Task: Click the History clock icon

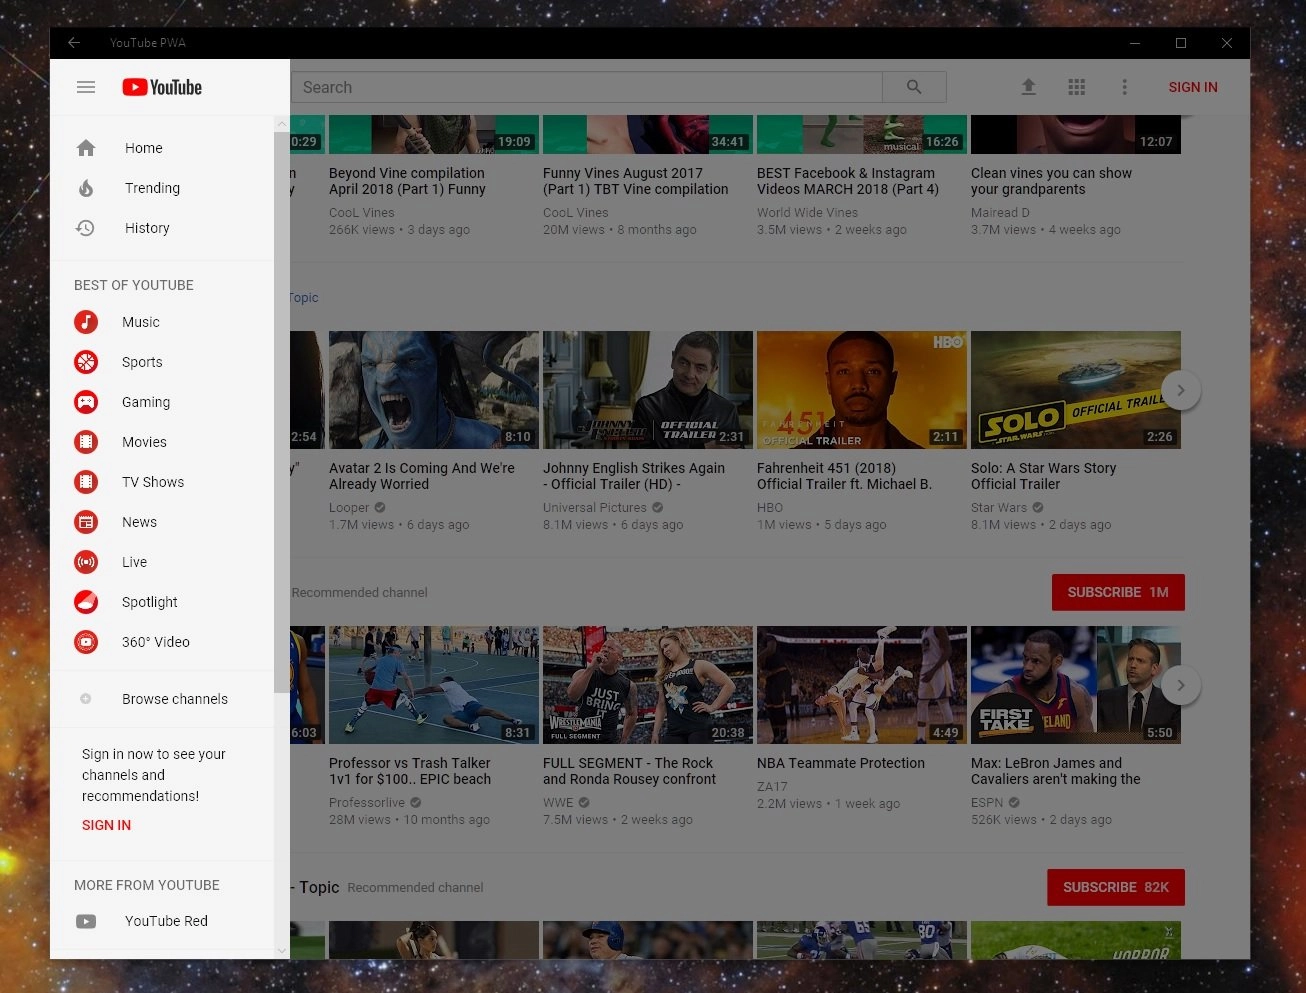Action: point(86,228)
